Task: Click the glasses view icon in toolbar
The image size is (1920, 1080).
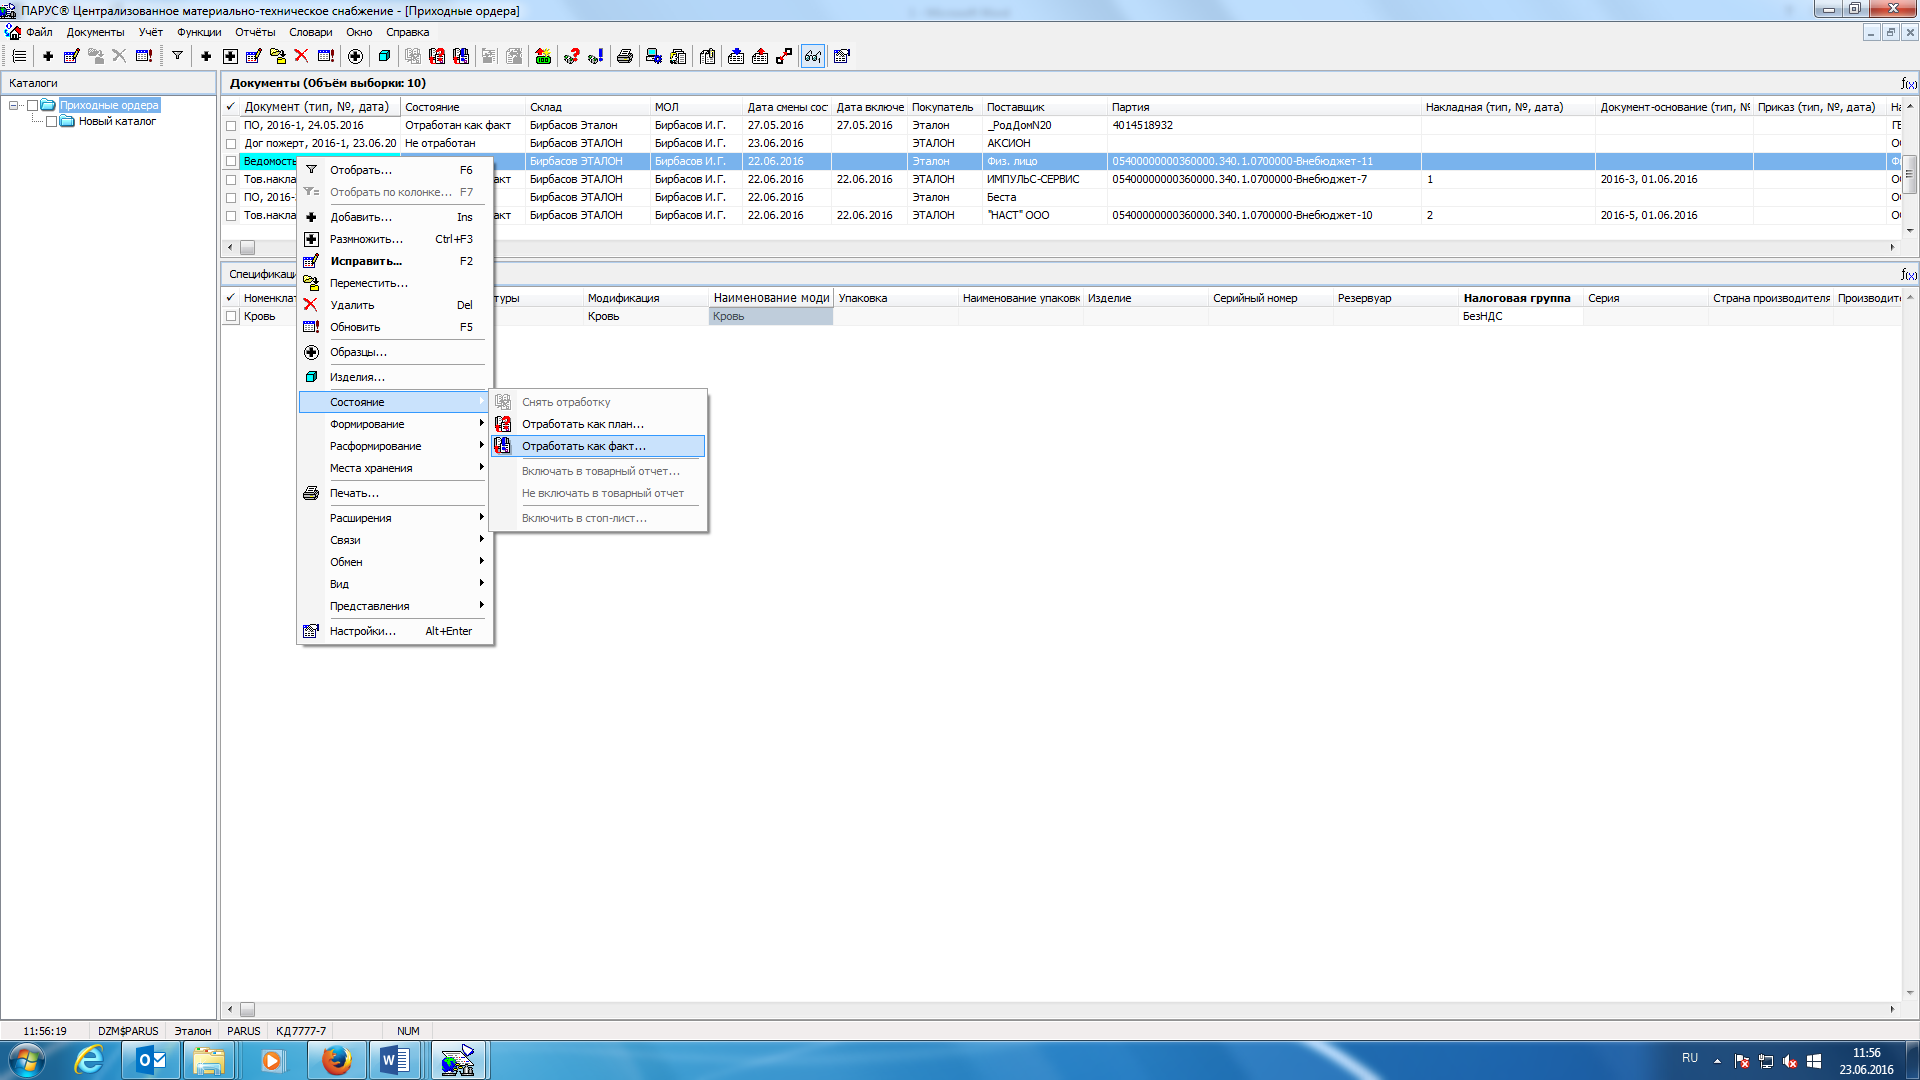Action: pos(813,56)
